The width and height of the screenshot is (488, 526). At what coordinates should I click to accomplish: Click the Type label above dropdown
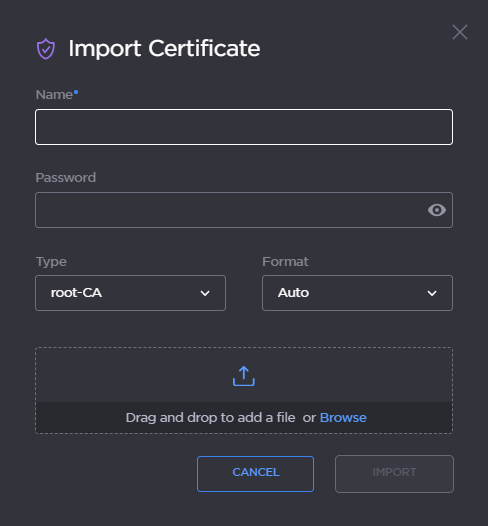pos(51,262)
